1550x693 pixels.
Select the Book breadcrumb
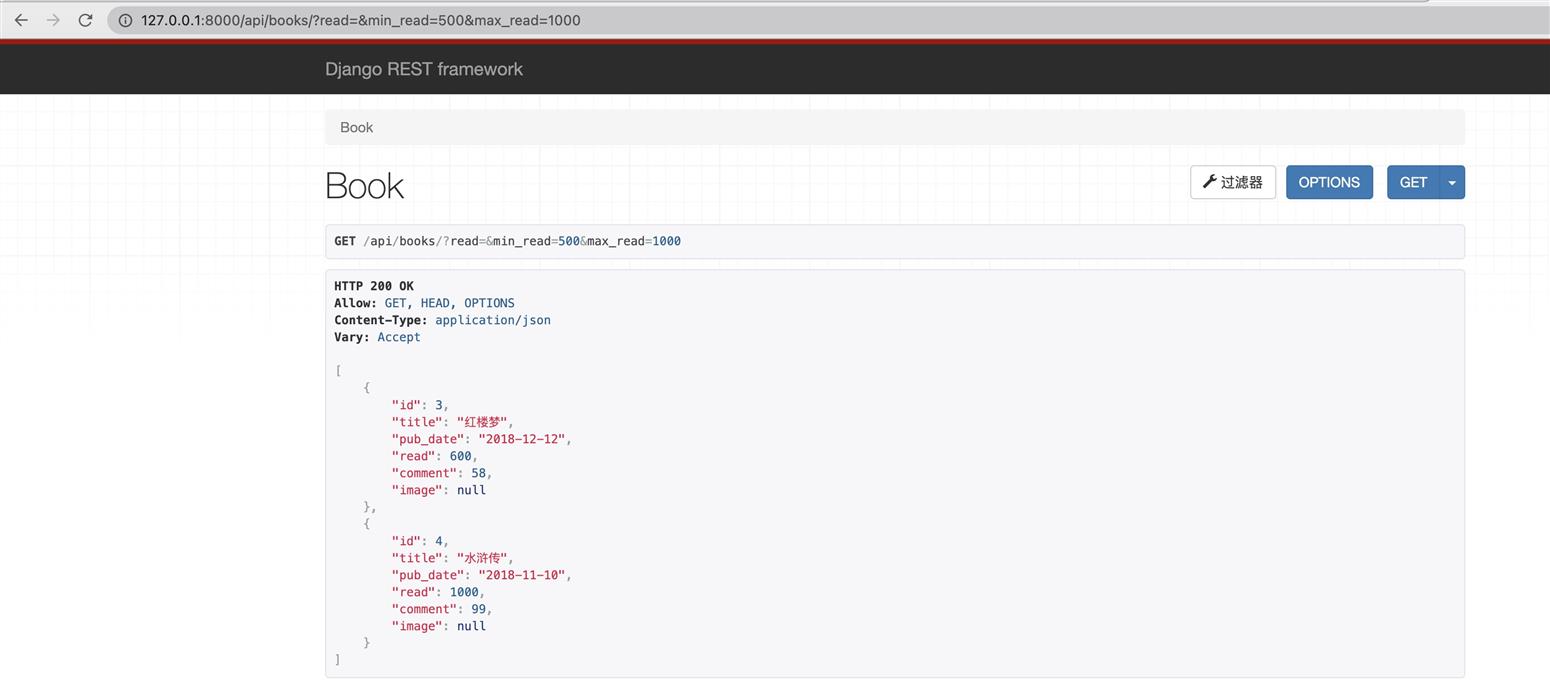[356, 127]
